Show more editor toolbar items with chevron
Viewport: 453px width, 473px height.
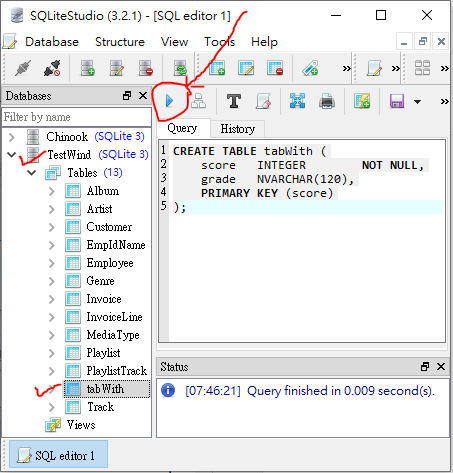coord(444,101)
